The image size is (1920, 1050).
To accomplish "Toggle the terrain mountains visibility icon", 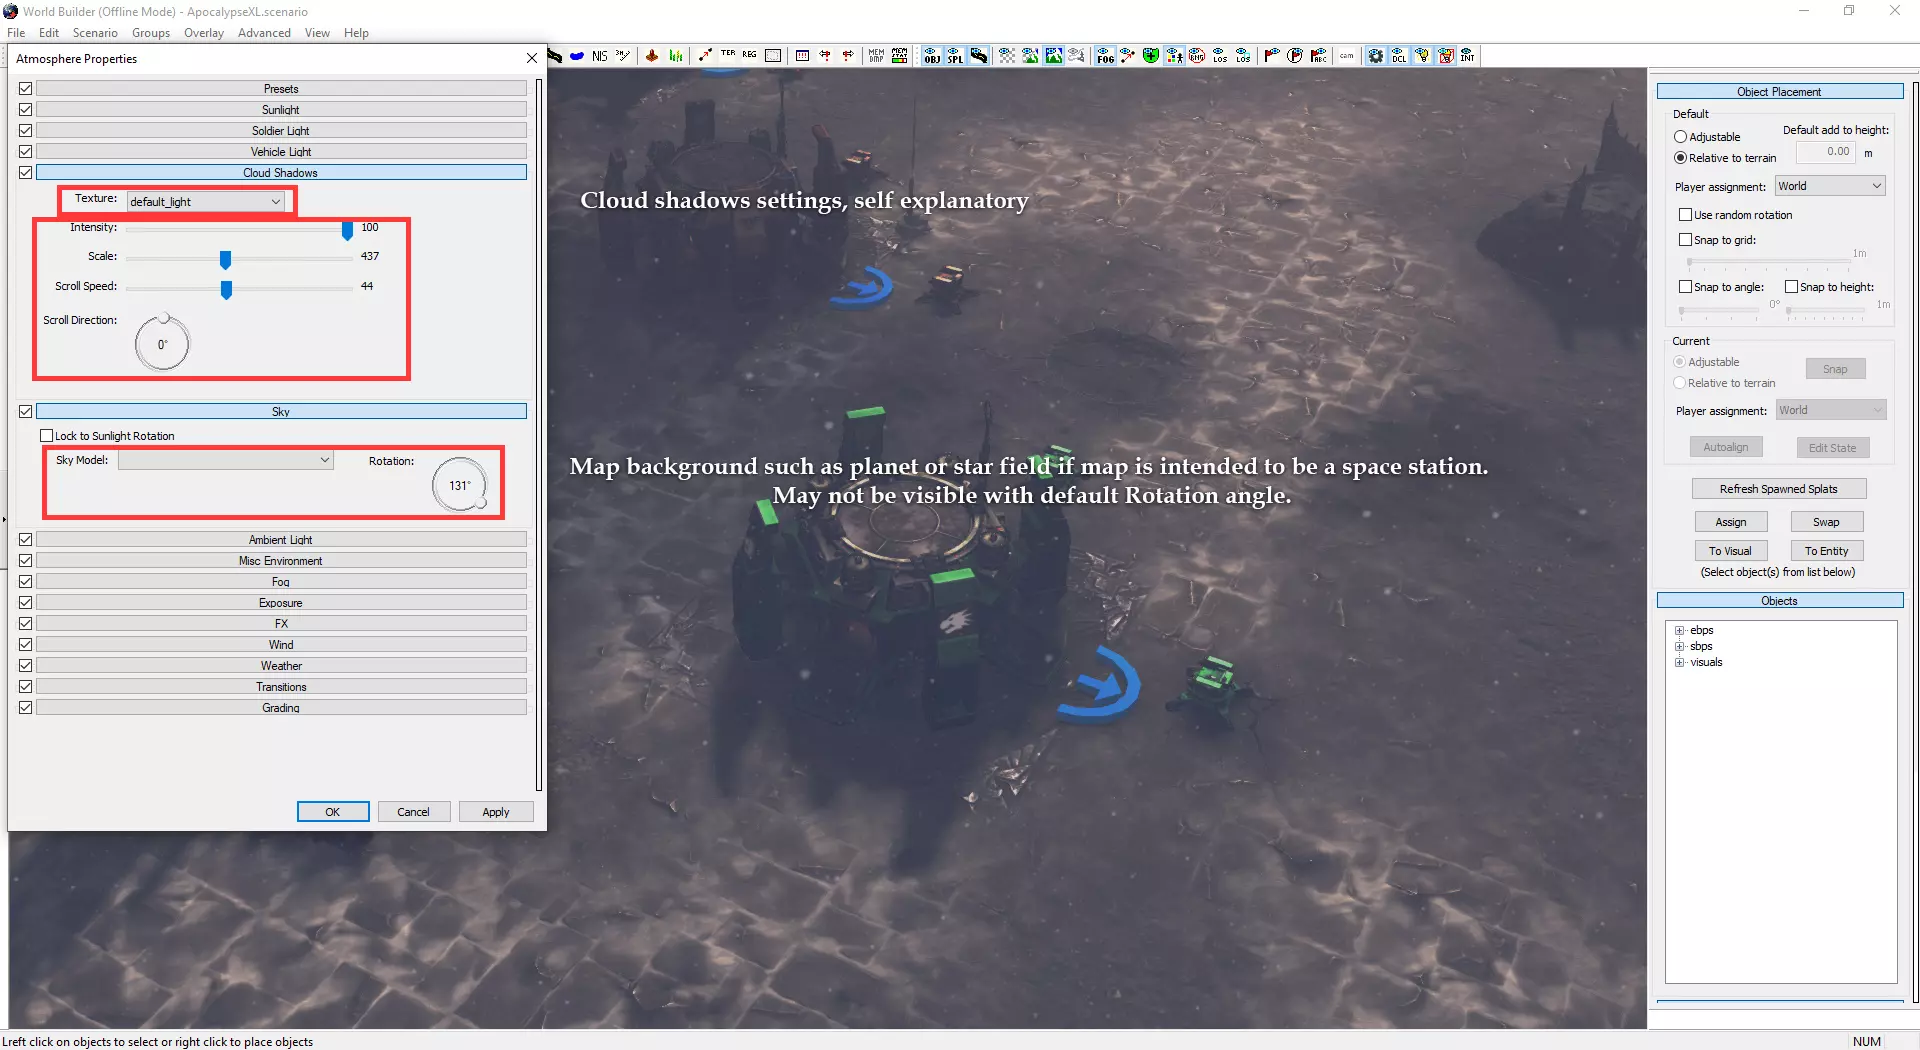I will click(x=1054, y=56).
